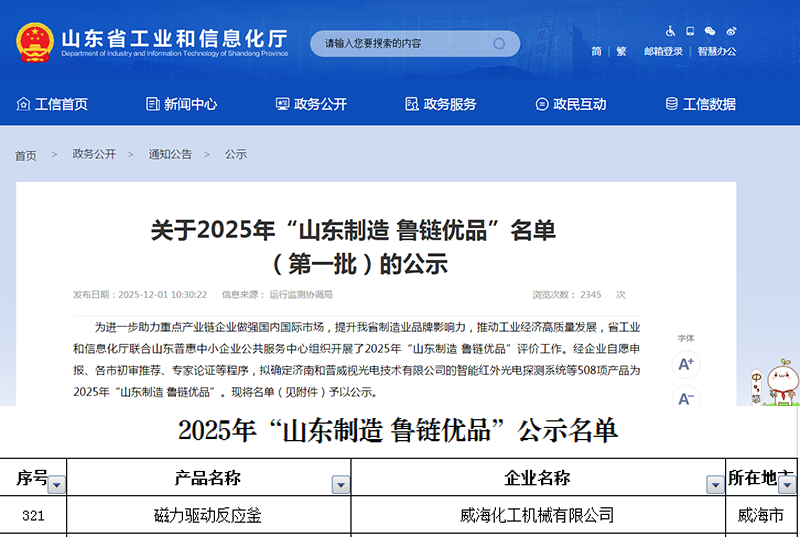800x537 pixels.
Task: Click the WeChat icon in header
Action: [x=710, y=31]
